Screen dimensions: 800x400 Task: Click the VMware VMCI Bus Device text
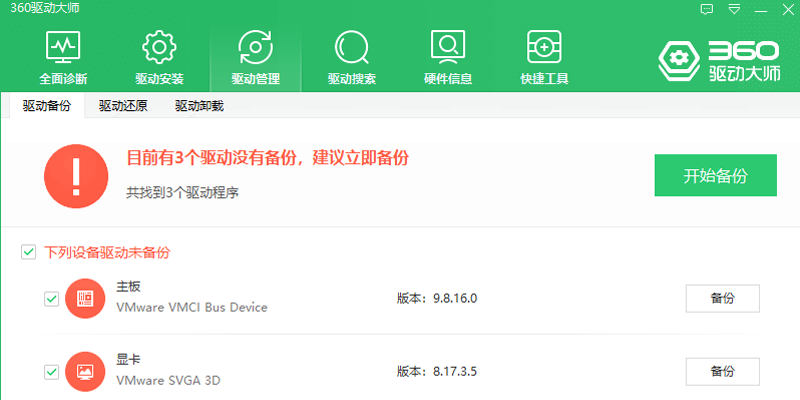[192, 307]
